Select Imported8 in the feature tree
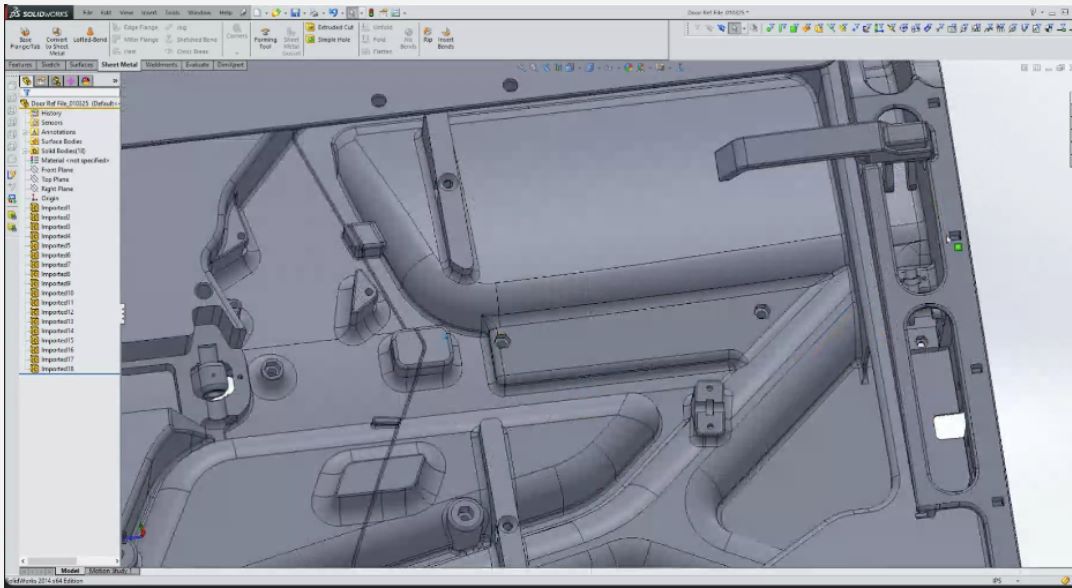This screenshot has width=1072, height=588. pyautogui.click(x=56, y=274)
